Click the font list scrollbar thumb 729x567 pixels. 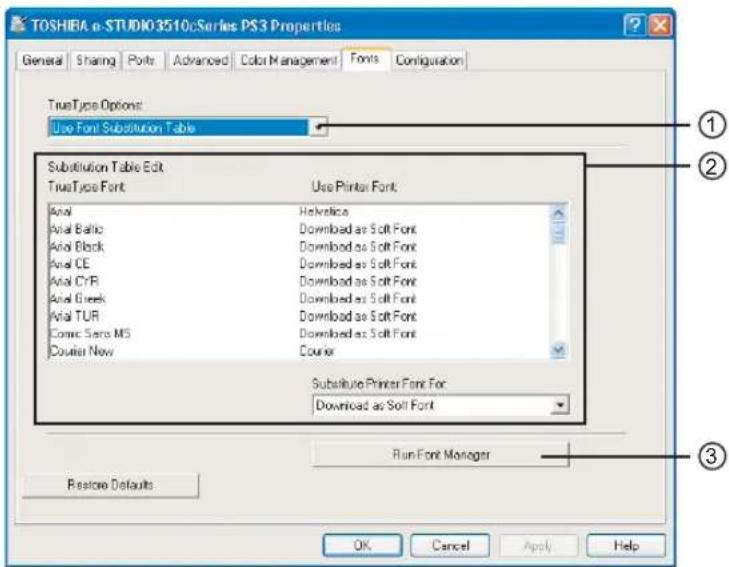click(x=558, y=232)
